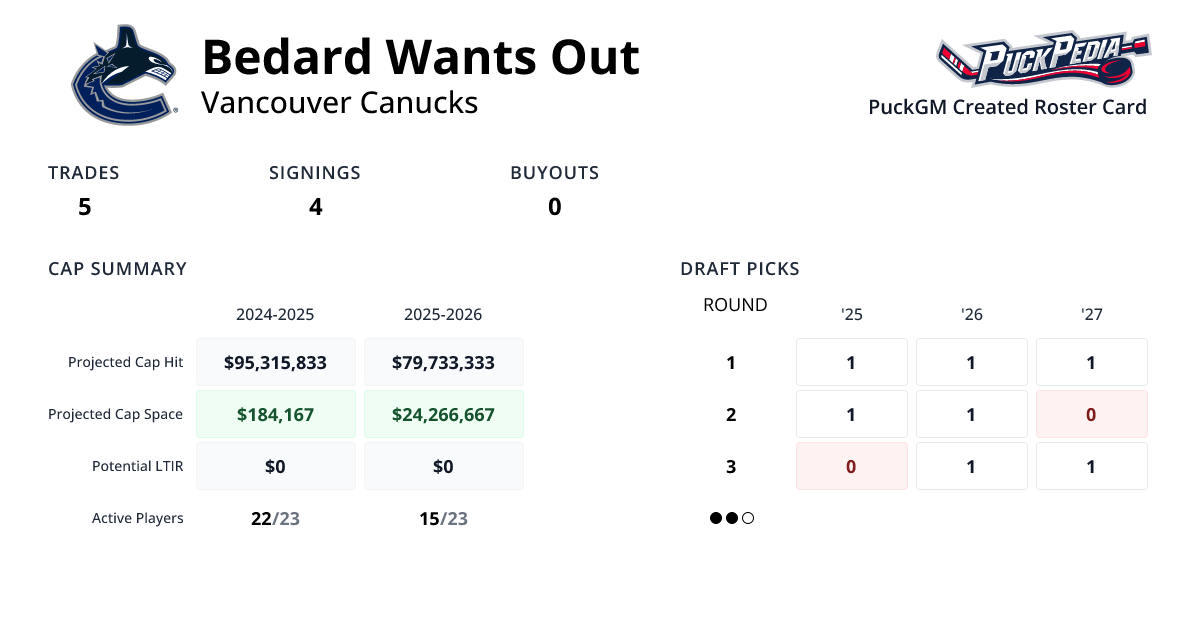Click the Trades count of 5
Image resolution: width=1200 pixels, height=630 pixels.
tap(84, 207)
